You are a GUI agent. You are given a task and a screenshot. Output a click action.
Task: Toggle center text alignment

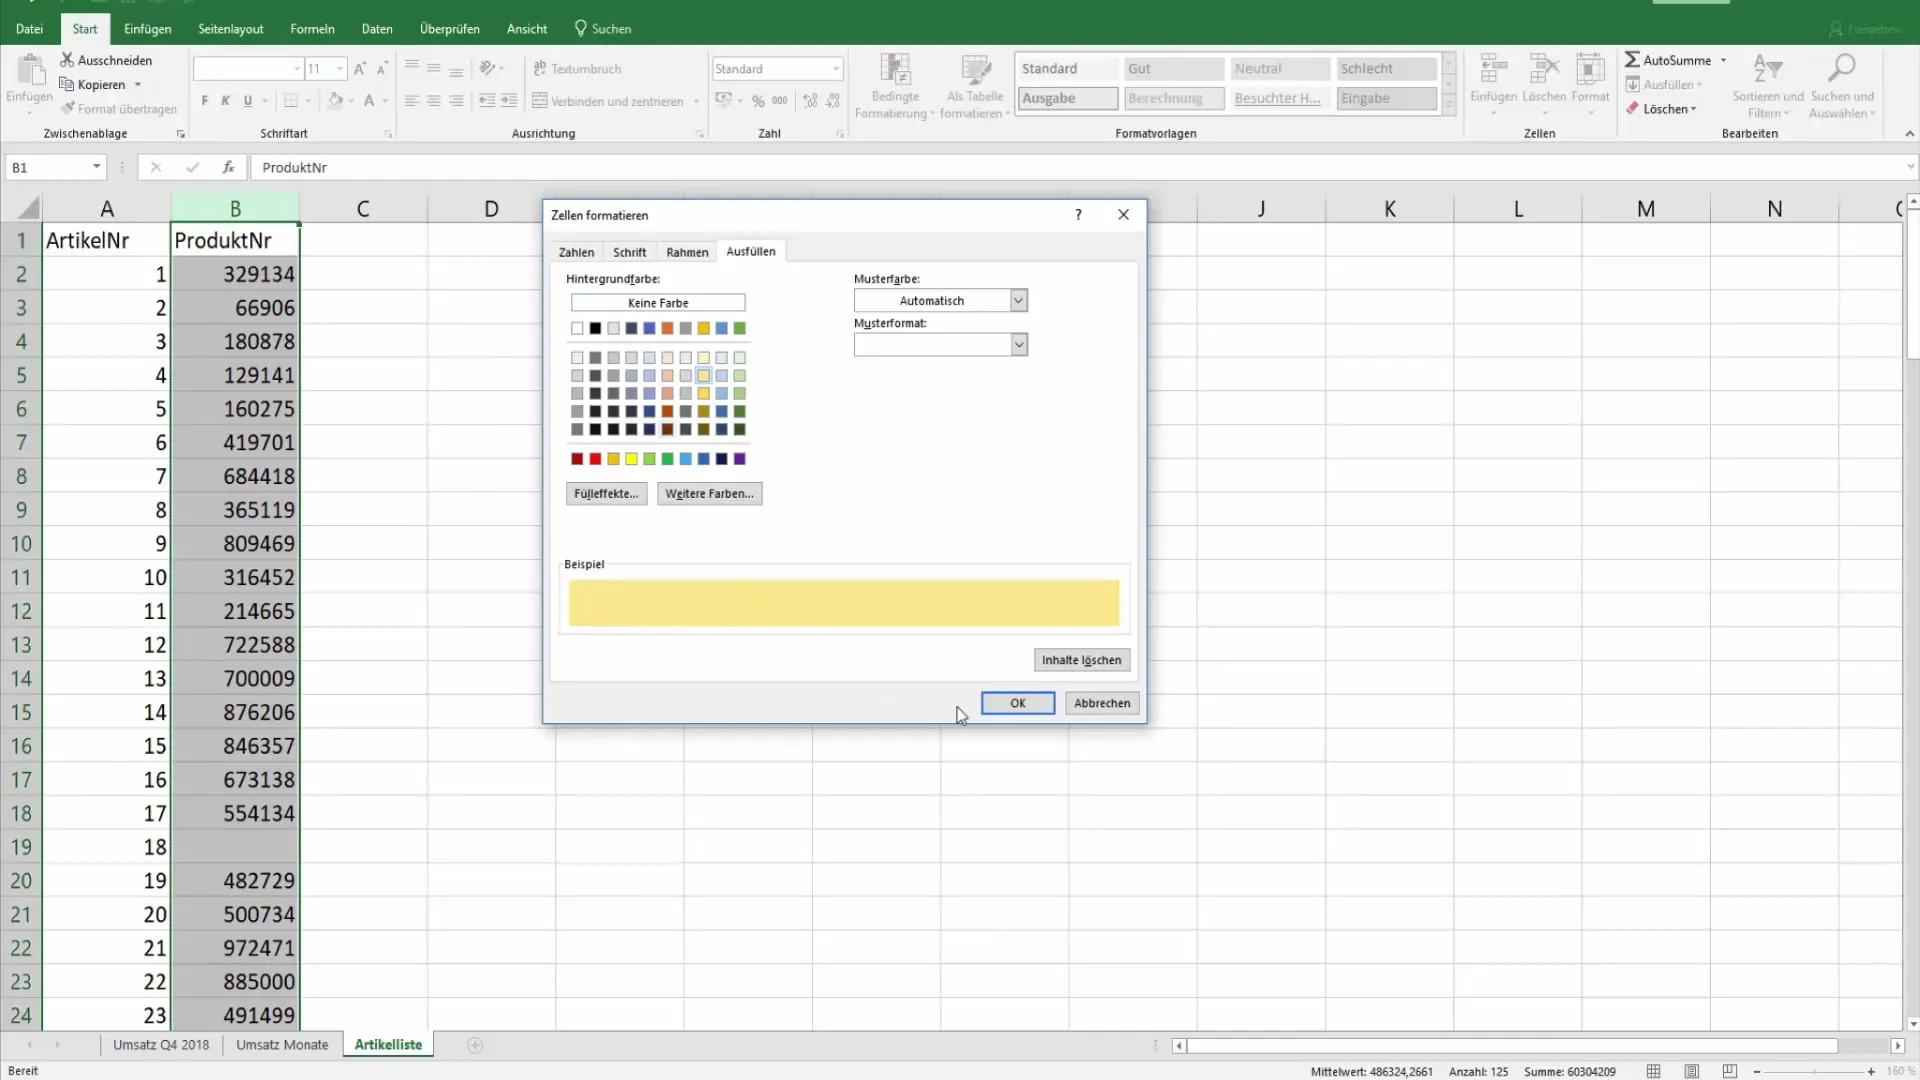433,101
